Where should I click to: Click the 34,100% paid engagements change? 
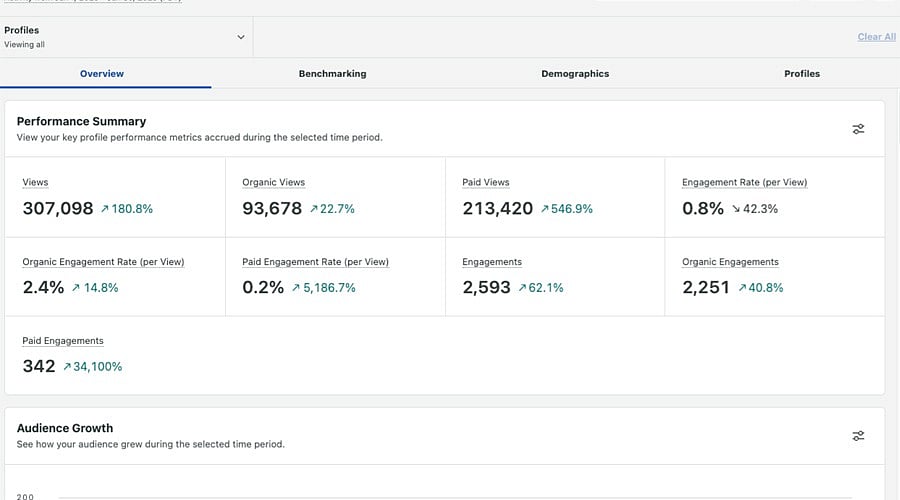point(92,367)
